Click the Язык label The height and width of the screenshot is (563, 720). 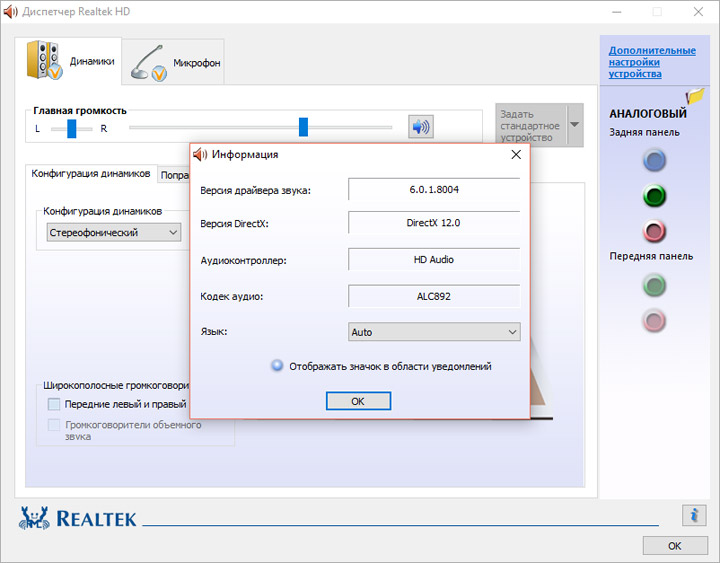click(x=214, y=332)
